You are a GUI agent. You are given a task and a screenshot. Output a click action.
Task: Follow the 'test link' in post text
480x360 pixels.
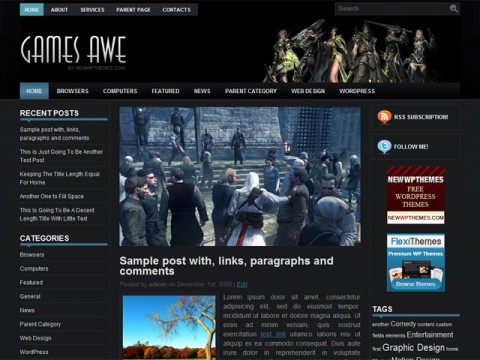pyautogui.click(x=273, y=334)
